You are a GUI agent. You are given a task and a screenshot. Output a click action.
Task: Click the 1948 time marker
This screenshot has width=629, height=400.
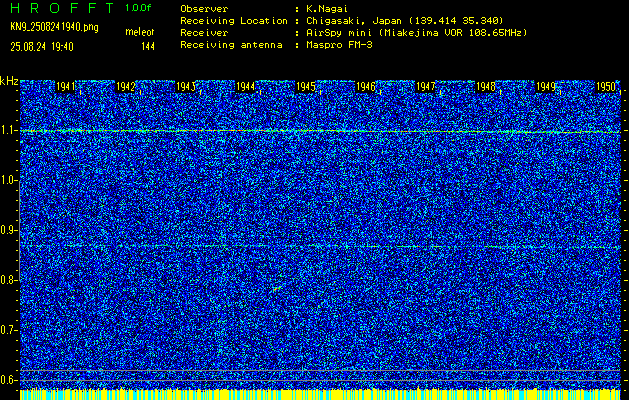pyautogui.click(x=485, y=87)
